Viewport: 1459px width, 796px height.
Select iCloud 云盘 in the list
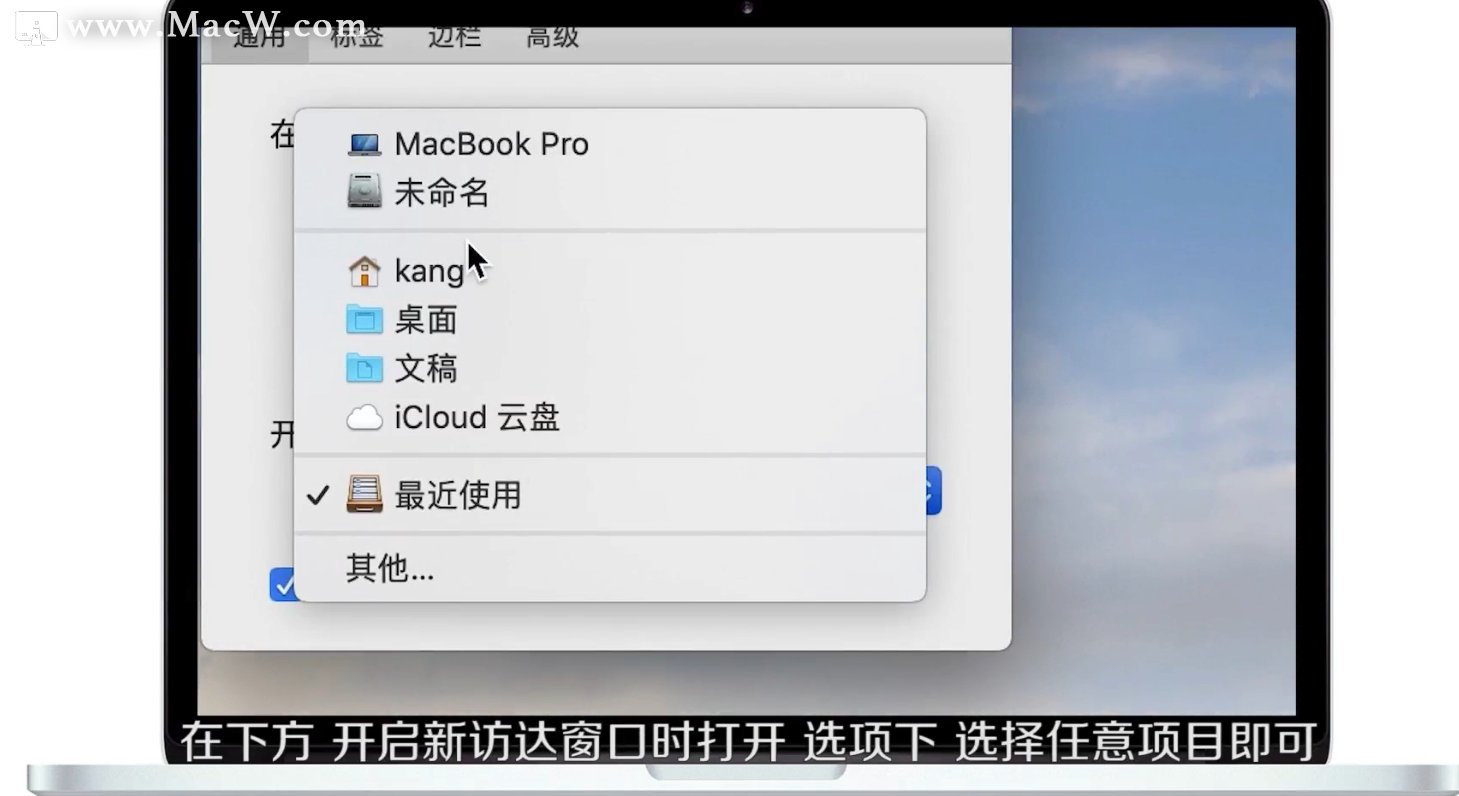click(610, 417)
